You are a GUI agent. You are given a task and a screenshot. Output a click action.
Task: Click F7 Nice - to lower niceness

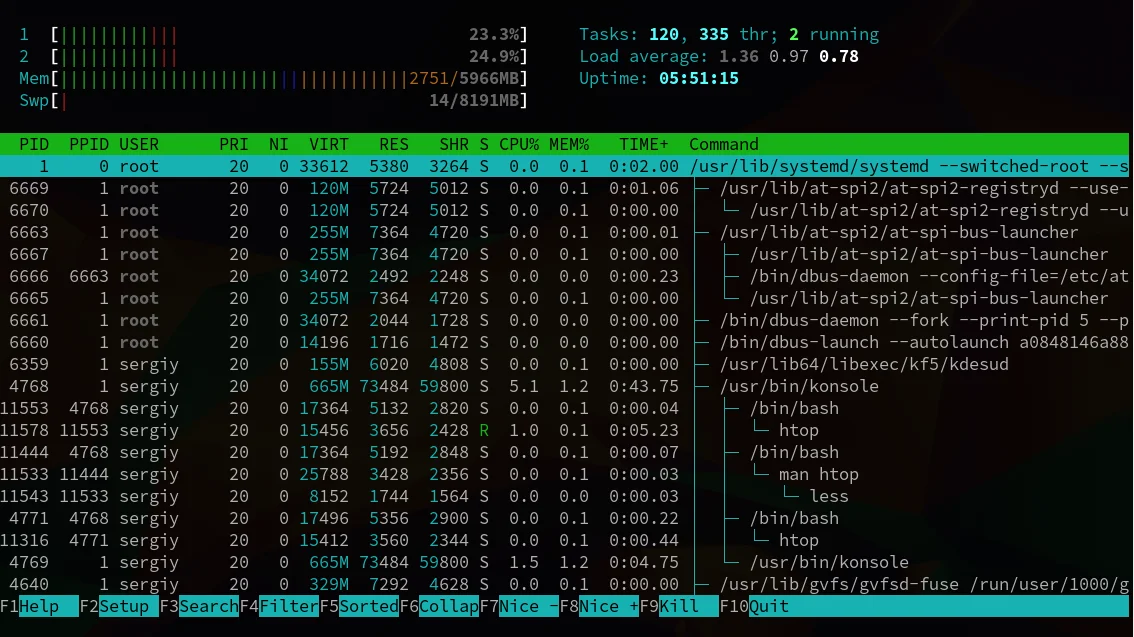(x=519, y=606)
